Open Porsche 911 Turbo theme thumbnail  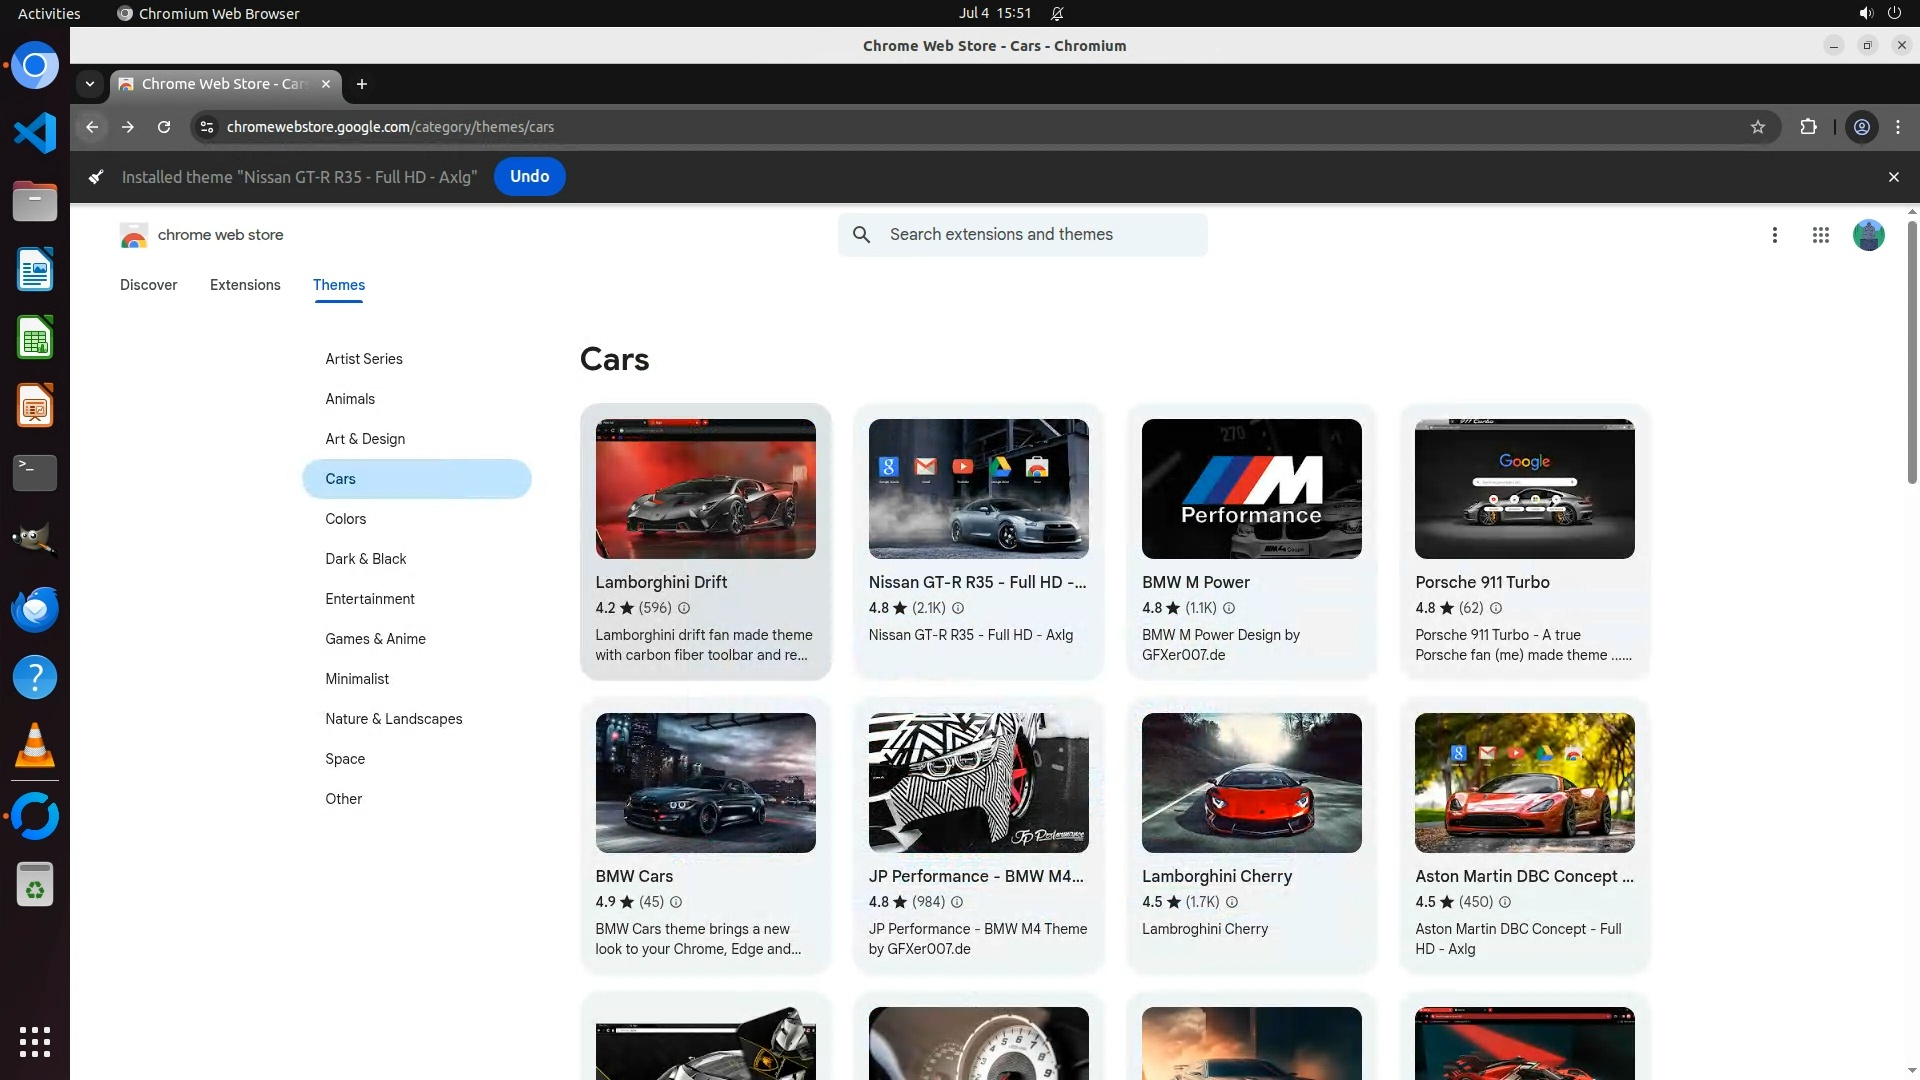pos(1524,489)
